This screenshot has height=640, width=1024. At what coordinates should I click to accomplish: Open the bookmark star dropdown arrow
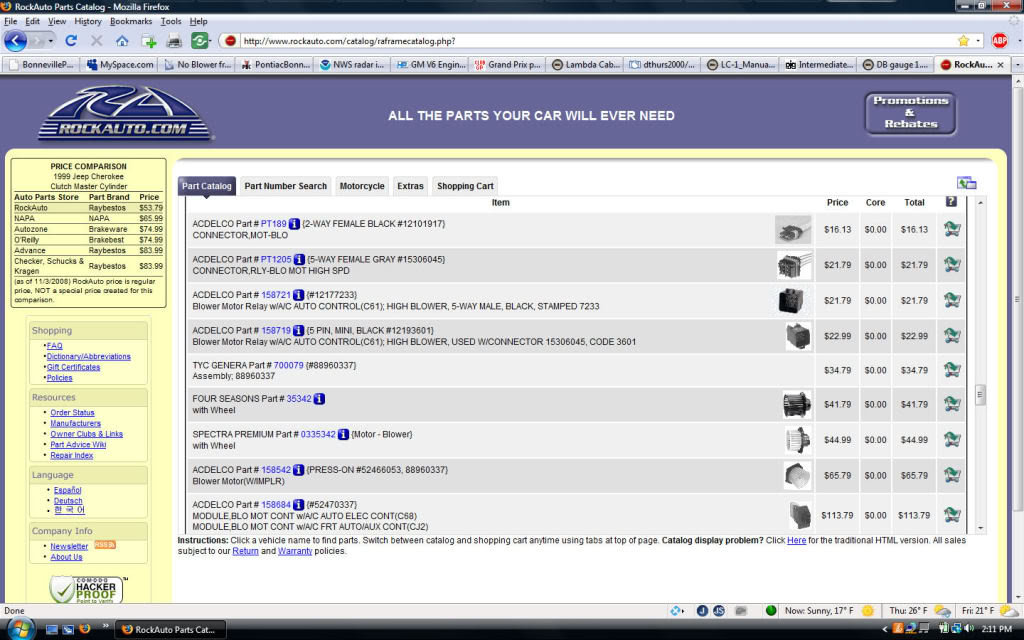(x=978, y=40)
